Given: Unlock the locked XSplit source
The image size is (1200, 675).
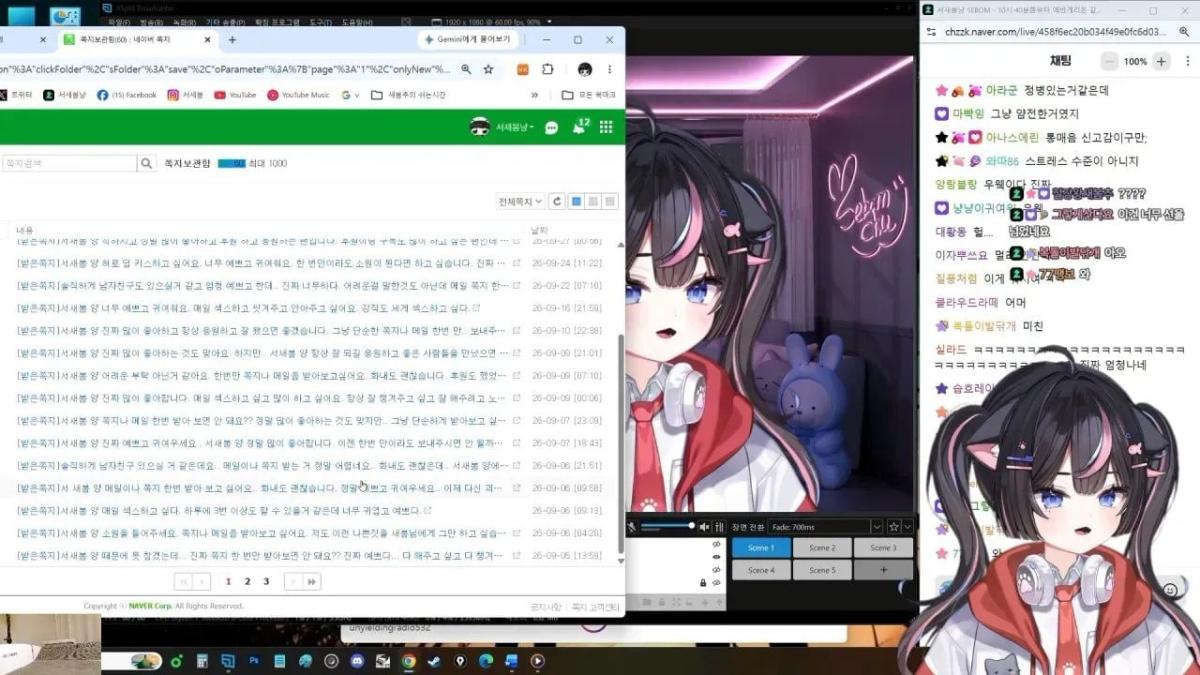Looking at the screenshot, I should pos(703,582).
